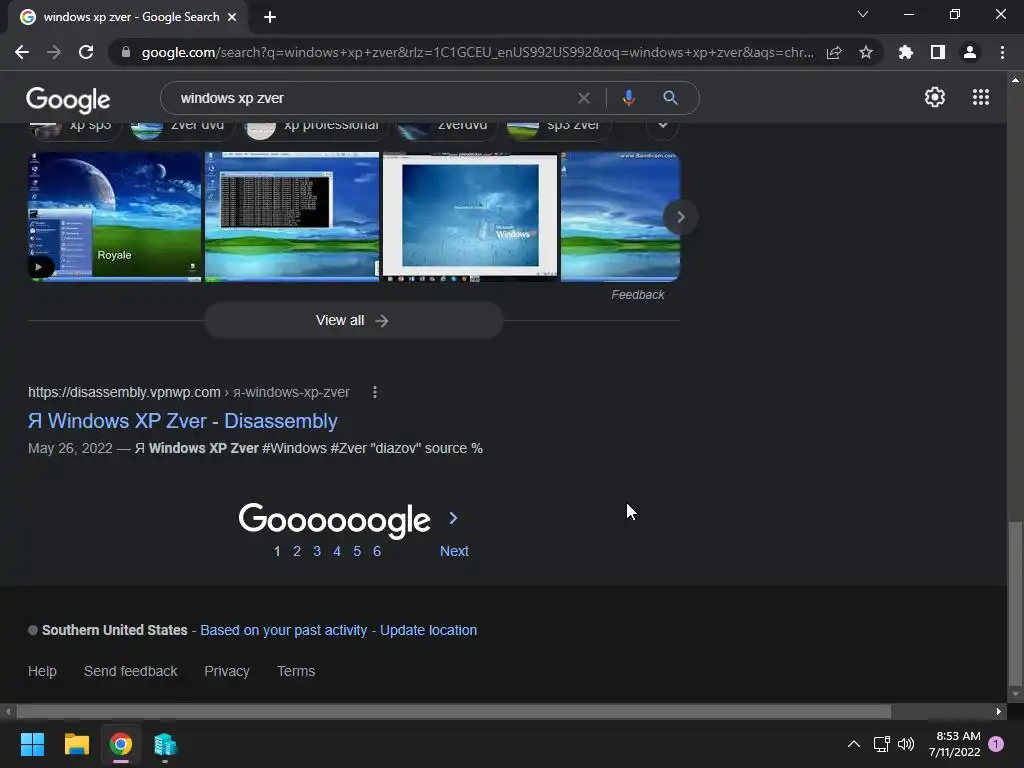
Task: Go to results page 6
Action: (x=377, y=551)
